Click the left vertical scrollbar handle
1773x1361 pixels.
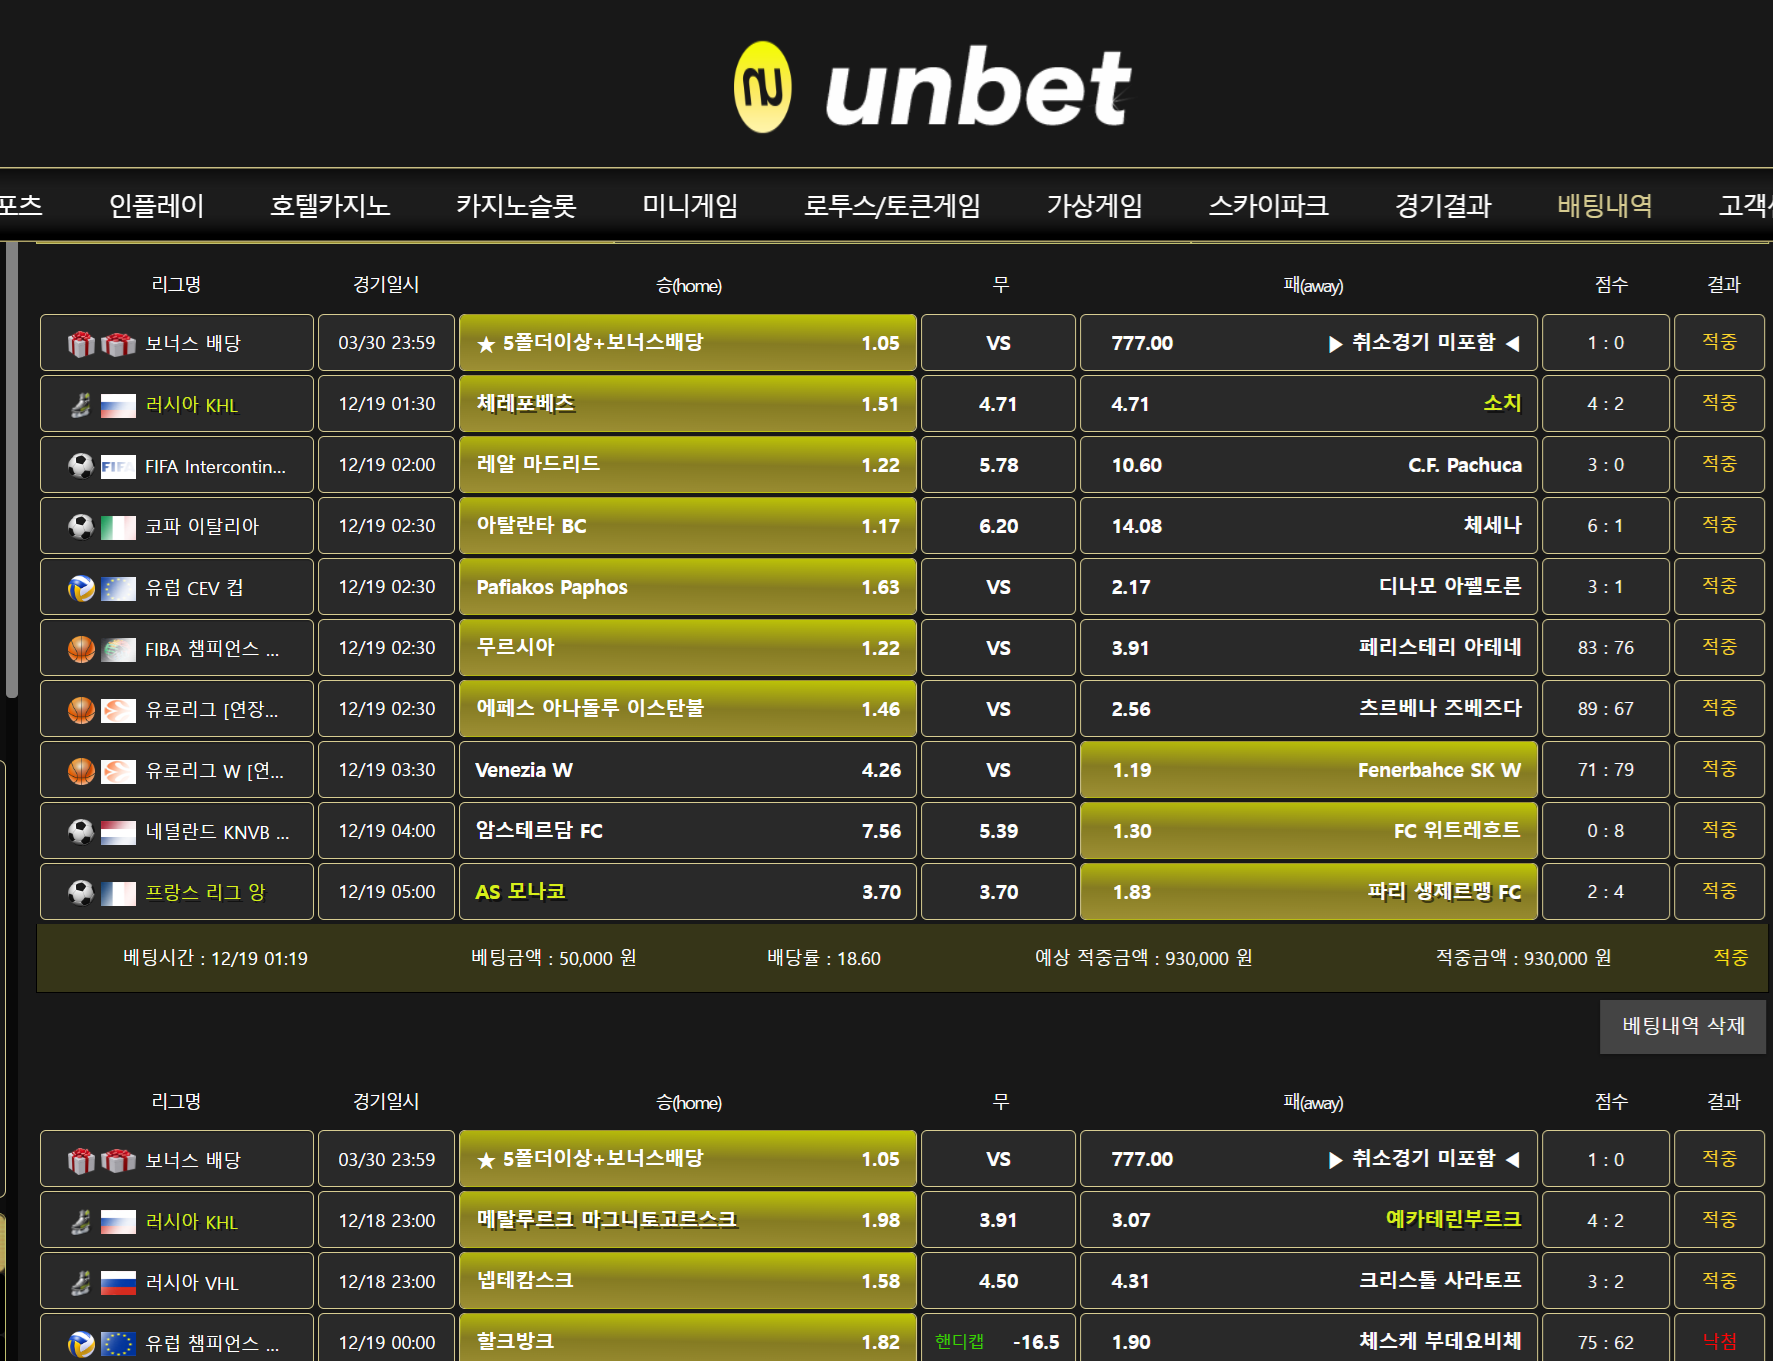pyautogui.click(x=11, y=470)
